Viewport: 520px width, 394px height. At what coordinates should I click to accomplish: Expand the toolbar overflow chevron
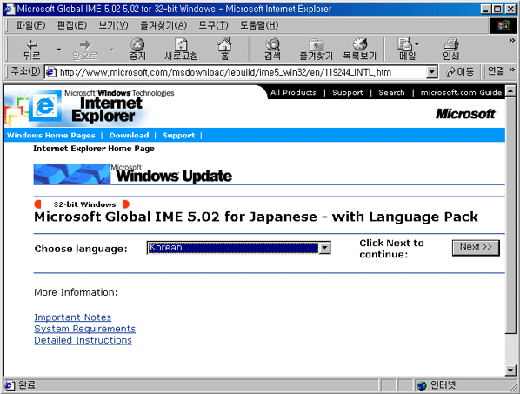[x=512, y=40]
